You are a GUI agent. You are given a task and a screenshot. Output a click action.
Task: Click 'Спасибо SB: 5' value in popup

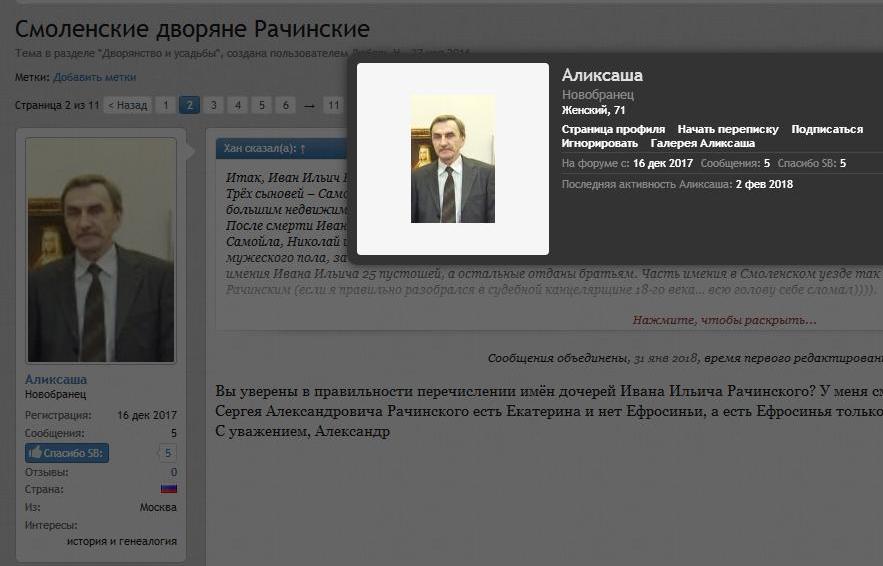842,163
